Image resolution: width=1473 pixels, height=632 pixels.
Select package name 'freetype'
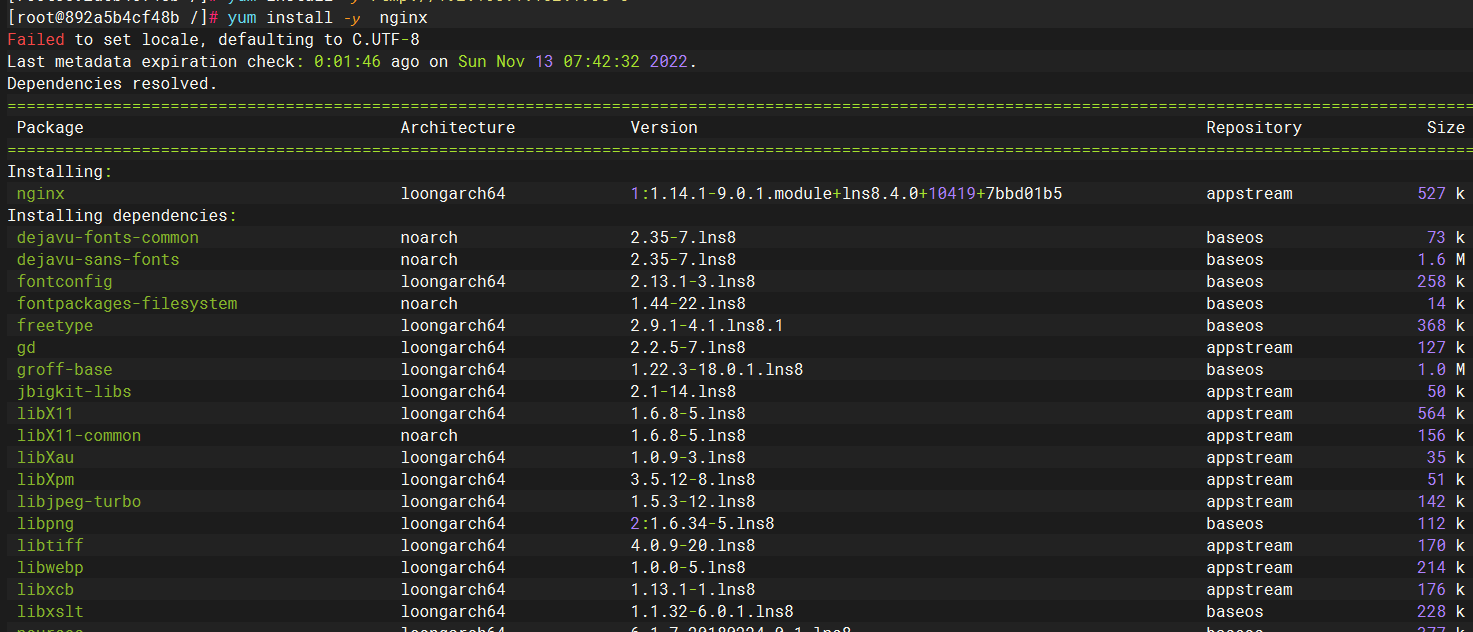click(x=55, y=325)
